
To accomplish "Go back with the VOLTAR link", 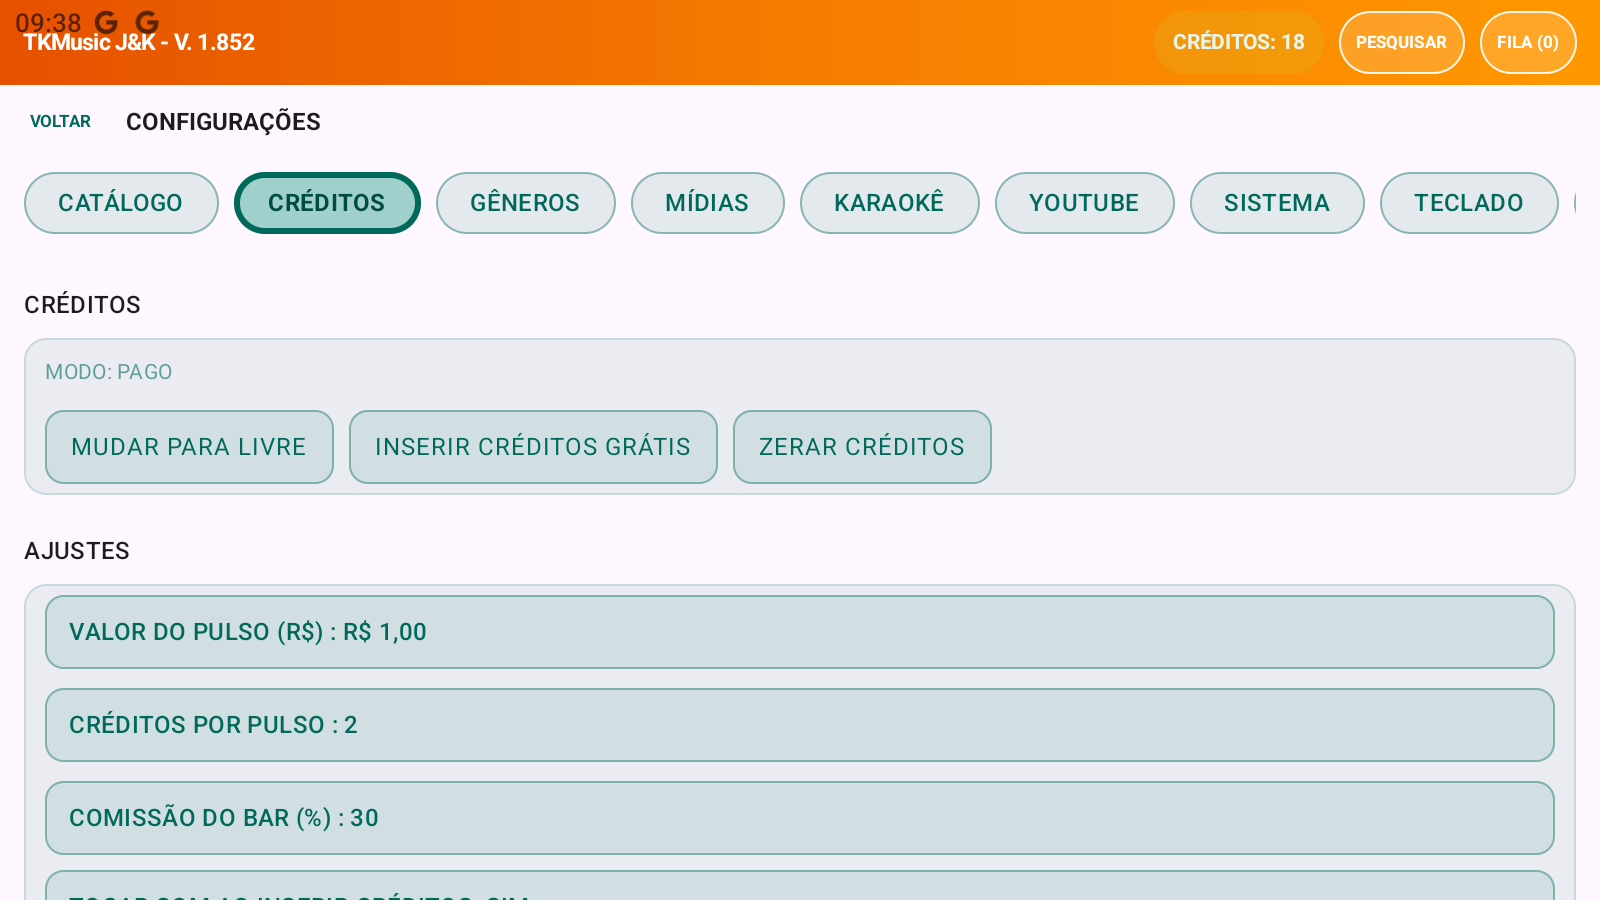I will tap(60, 121).
